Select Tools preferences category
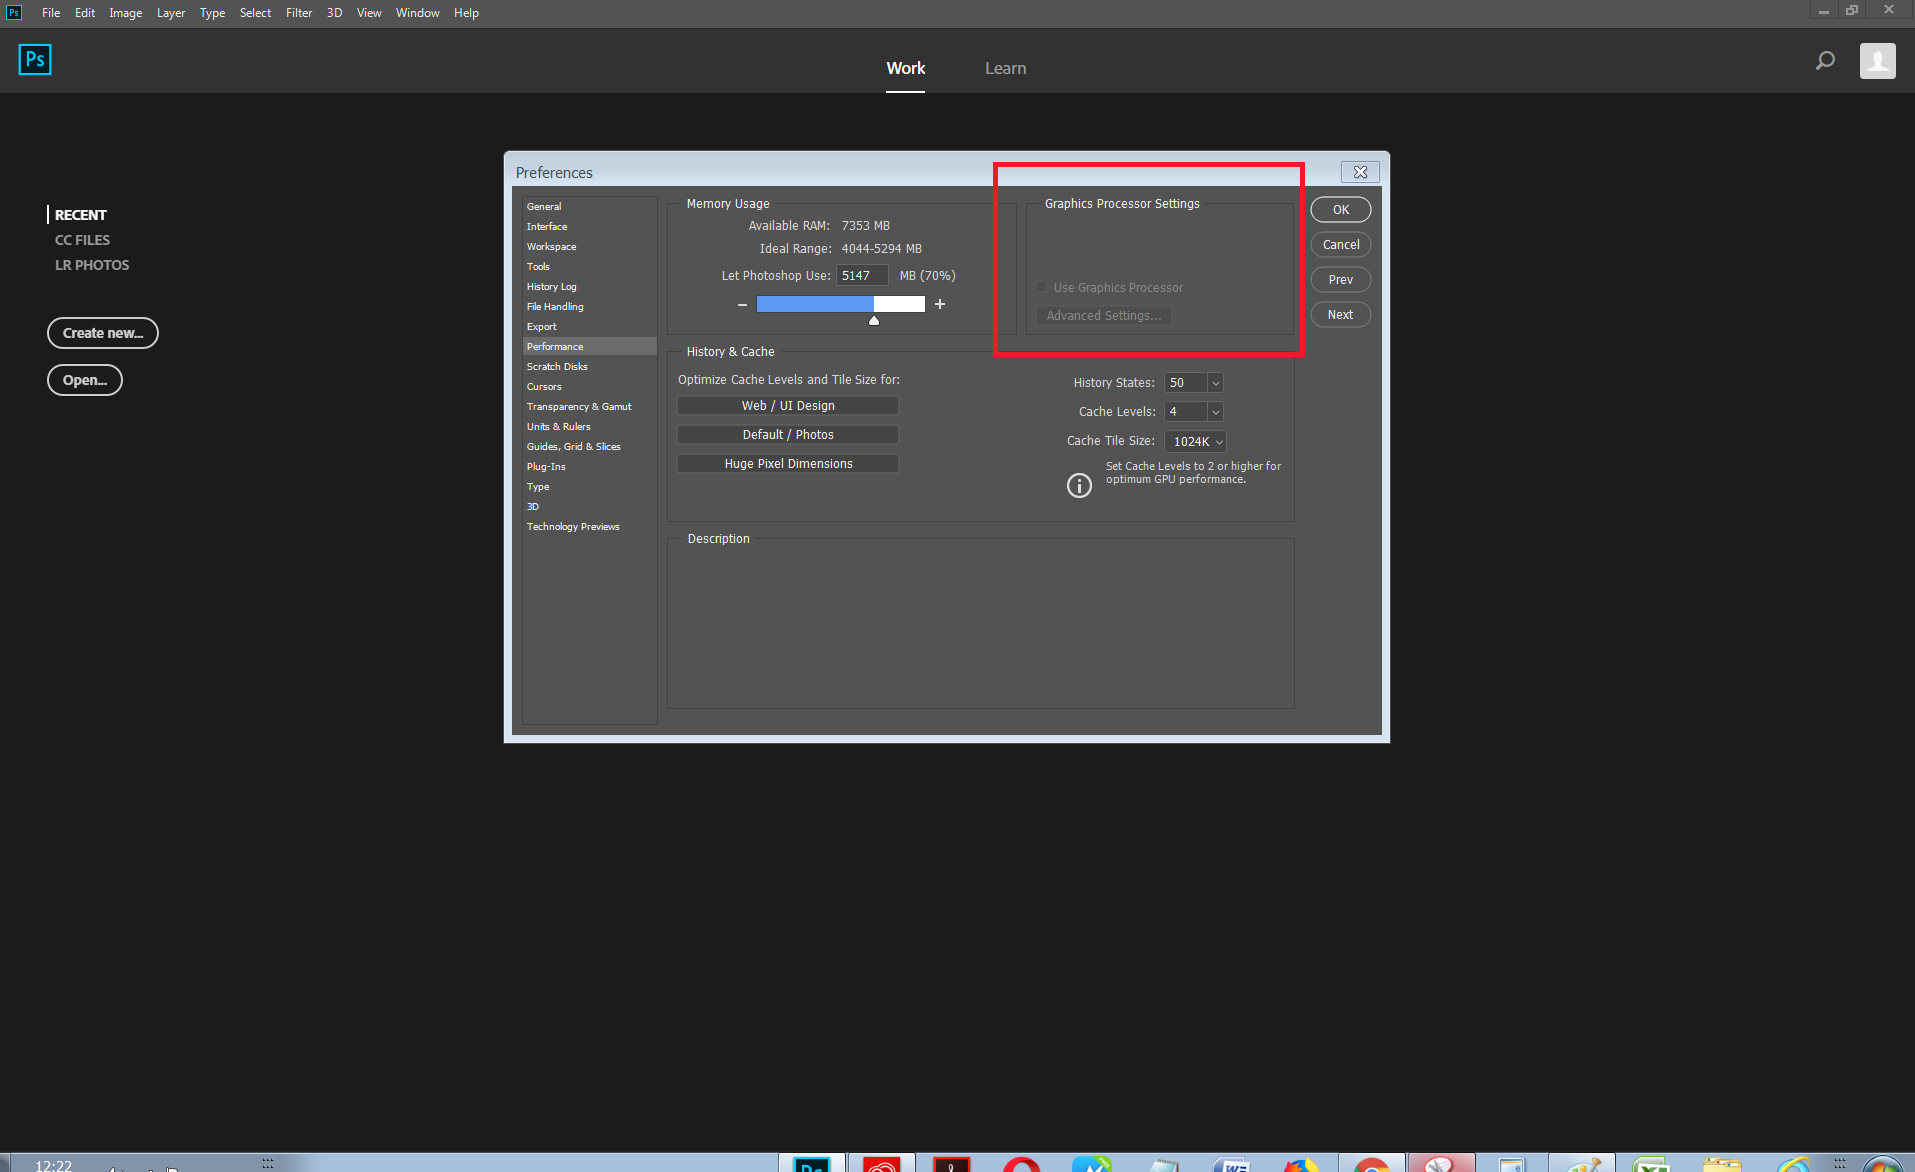 click(x=590, y=267)
